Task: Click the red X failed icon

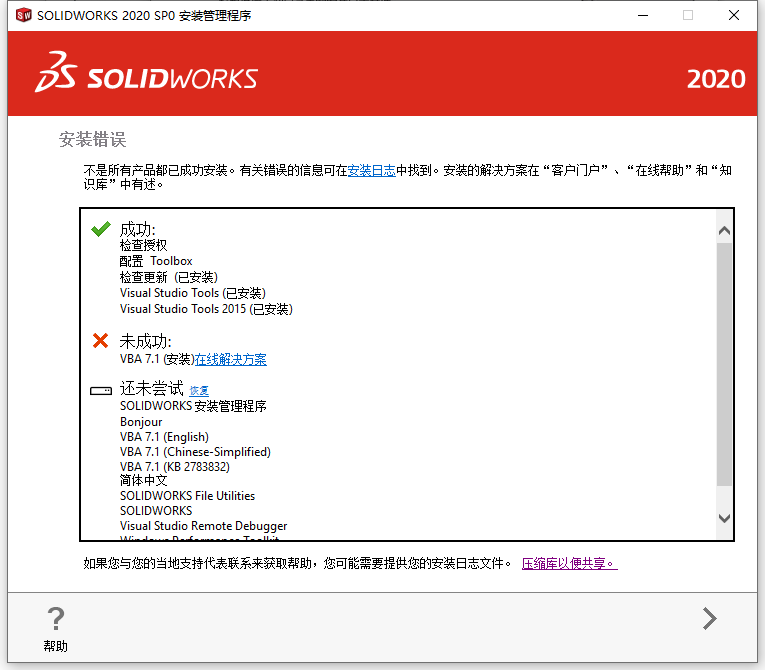Action: click(x=100, y=341)
